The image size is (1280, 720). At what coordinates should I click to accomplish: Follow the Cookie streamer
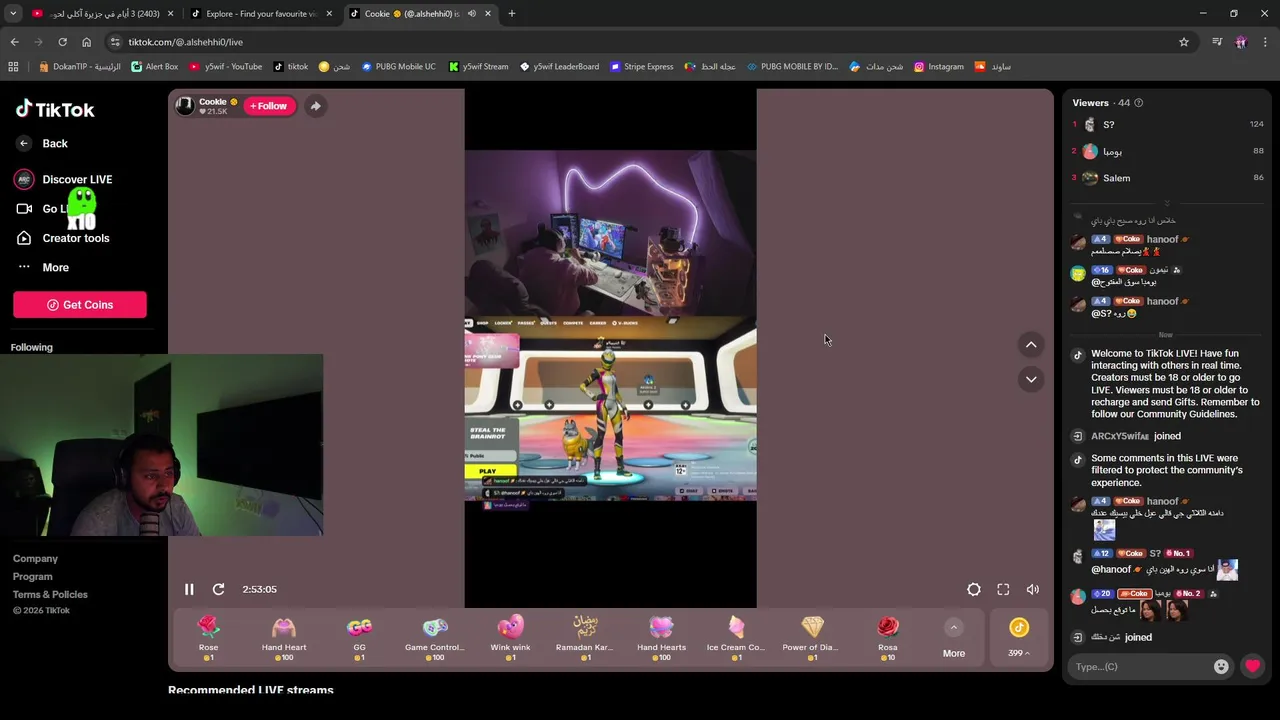point(269,106)
